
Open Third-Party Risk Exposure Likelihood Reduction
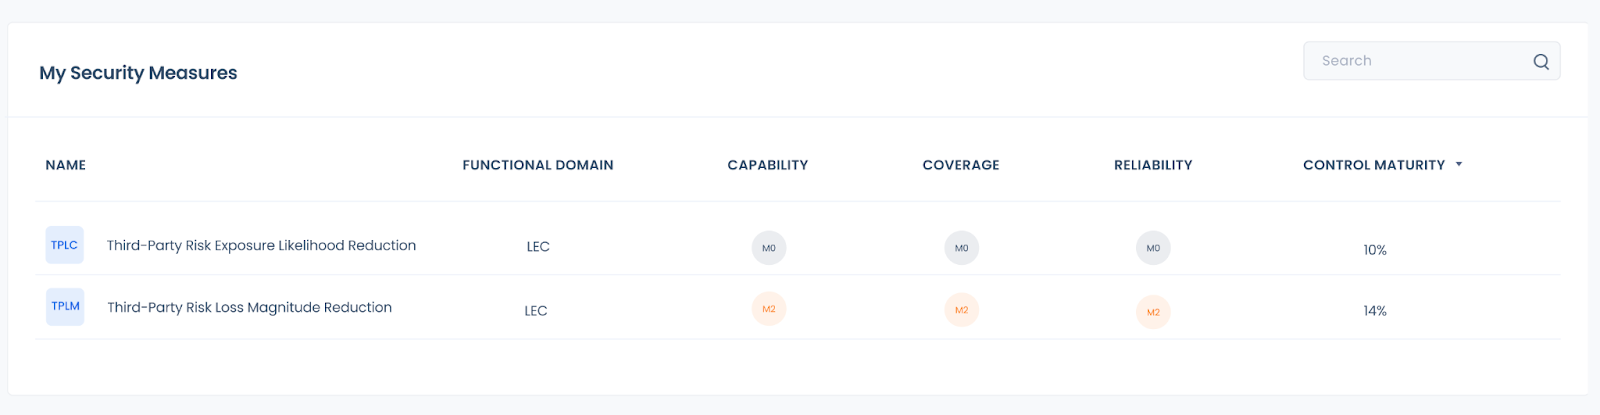pos(262,245)
